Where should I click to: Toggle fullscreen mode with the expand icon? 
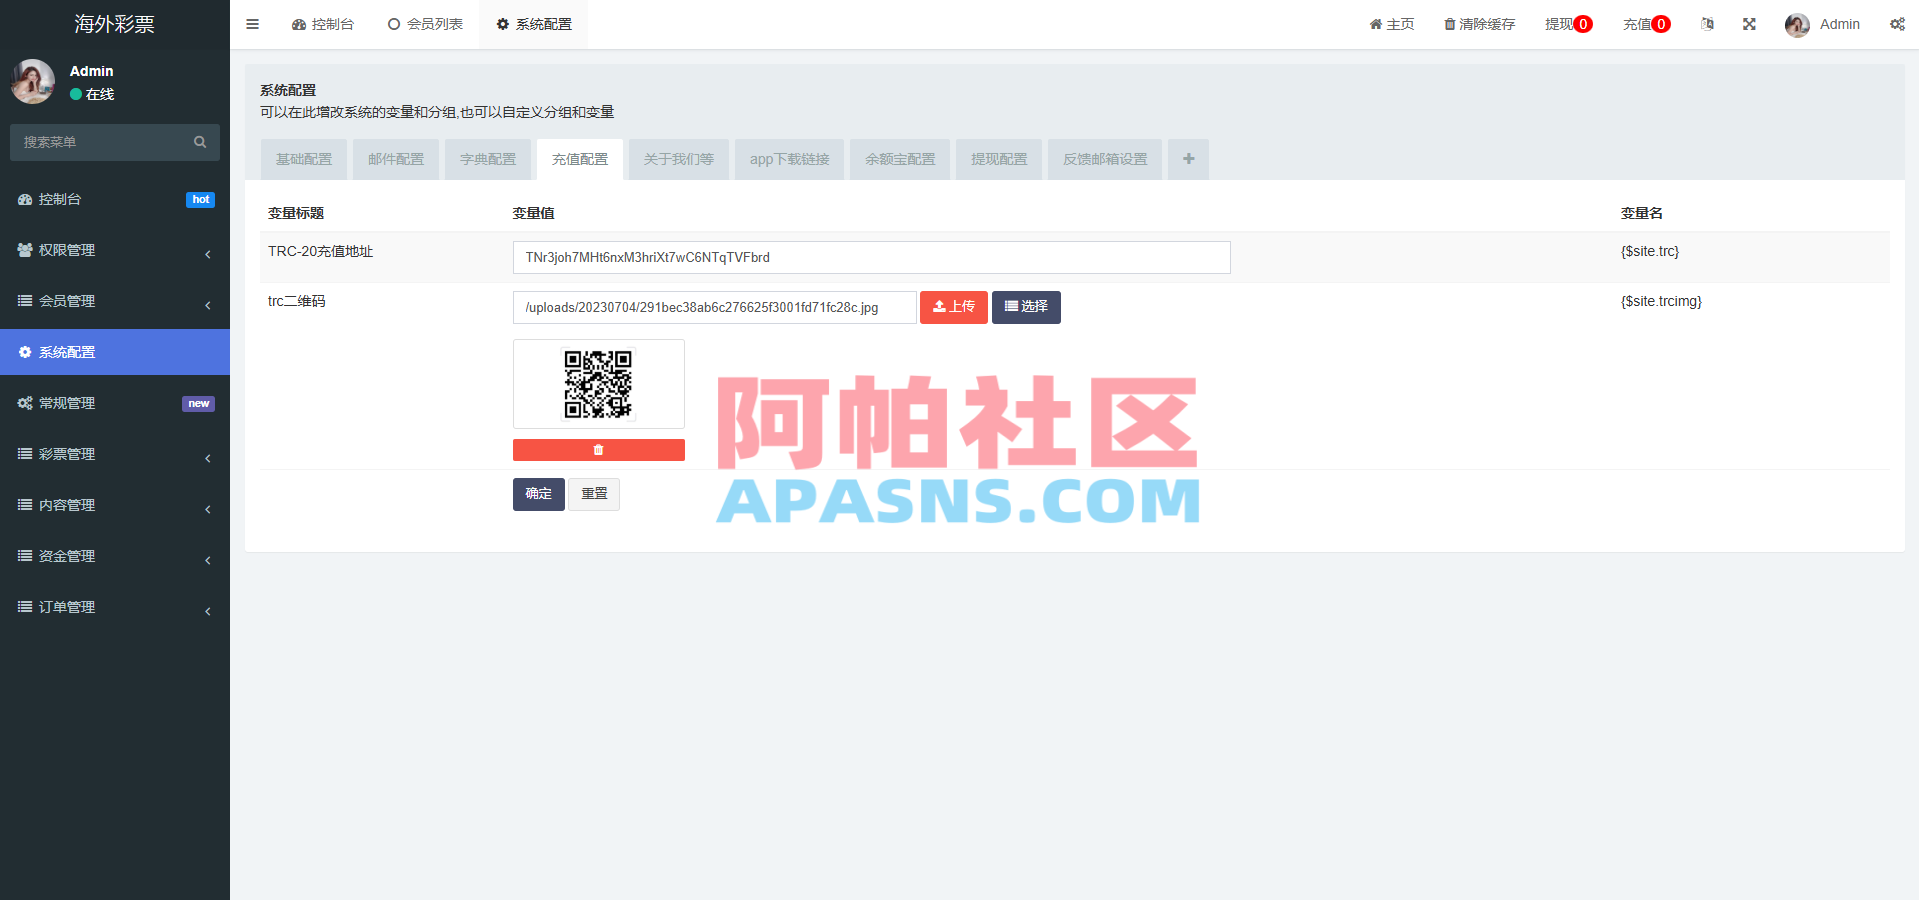[1748, 23]
